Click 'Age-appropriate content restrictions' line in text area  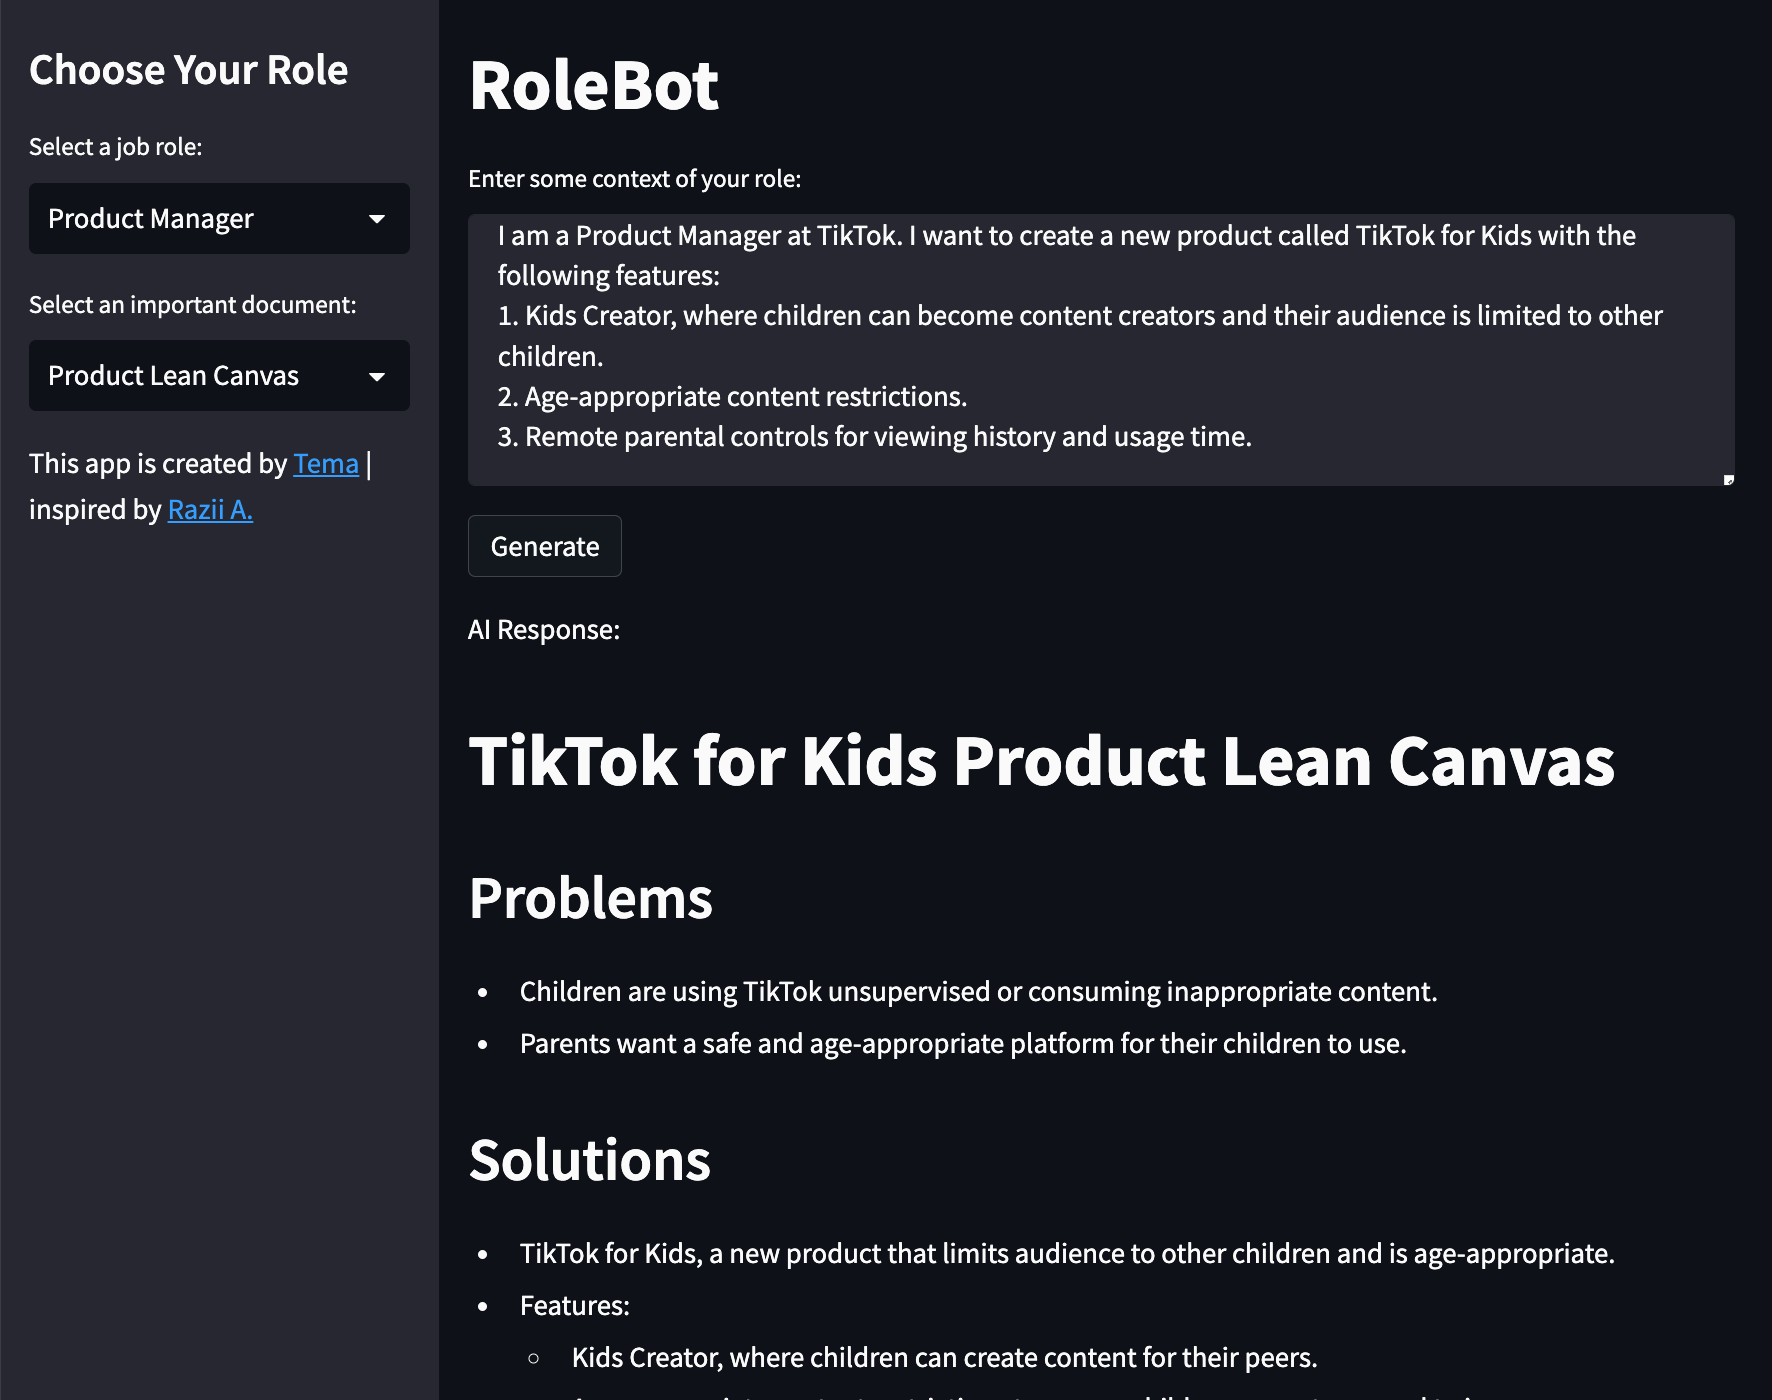(732, 397)
